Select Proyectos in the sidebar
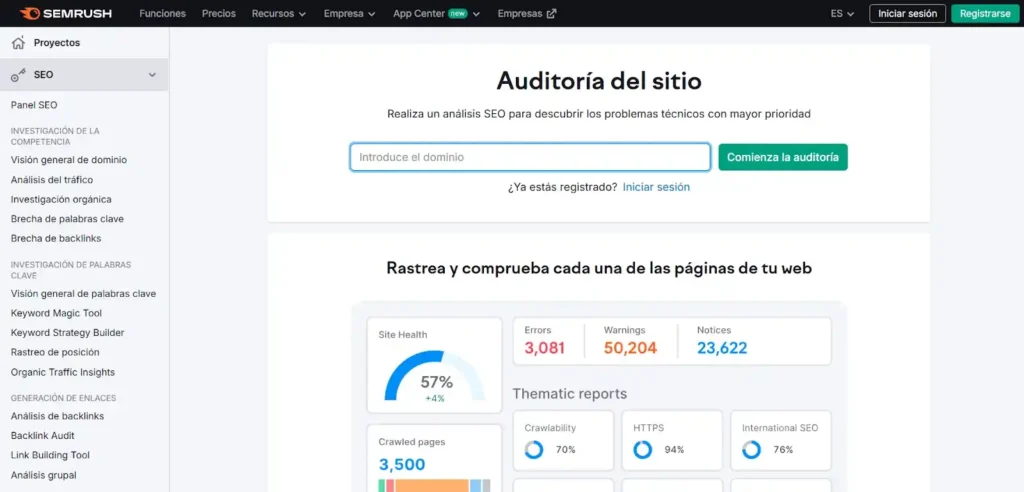 click(x=57, y=43)
